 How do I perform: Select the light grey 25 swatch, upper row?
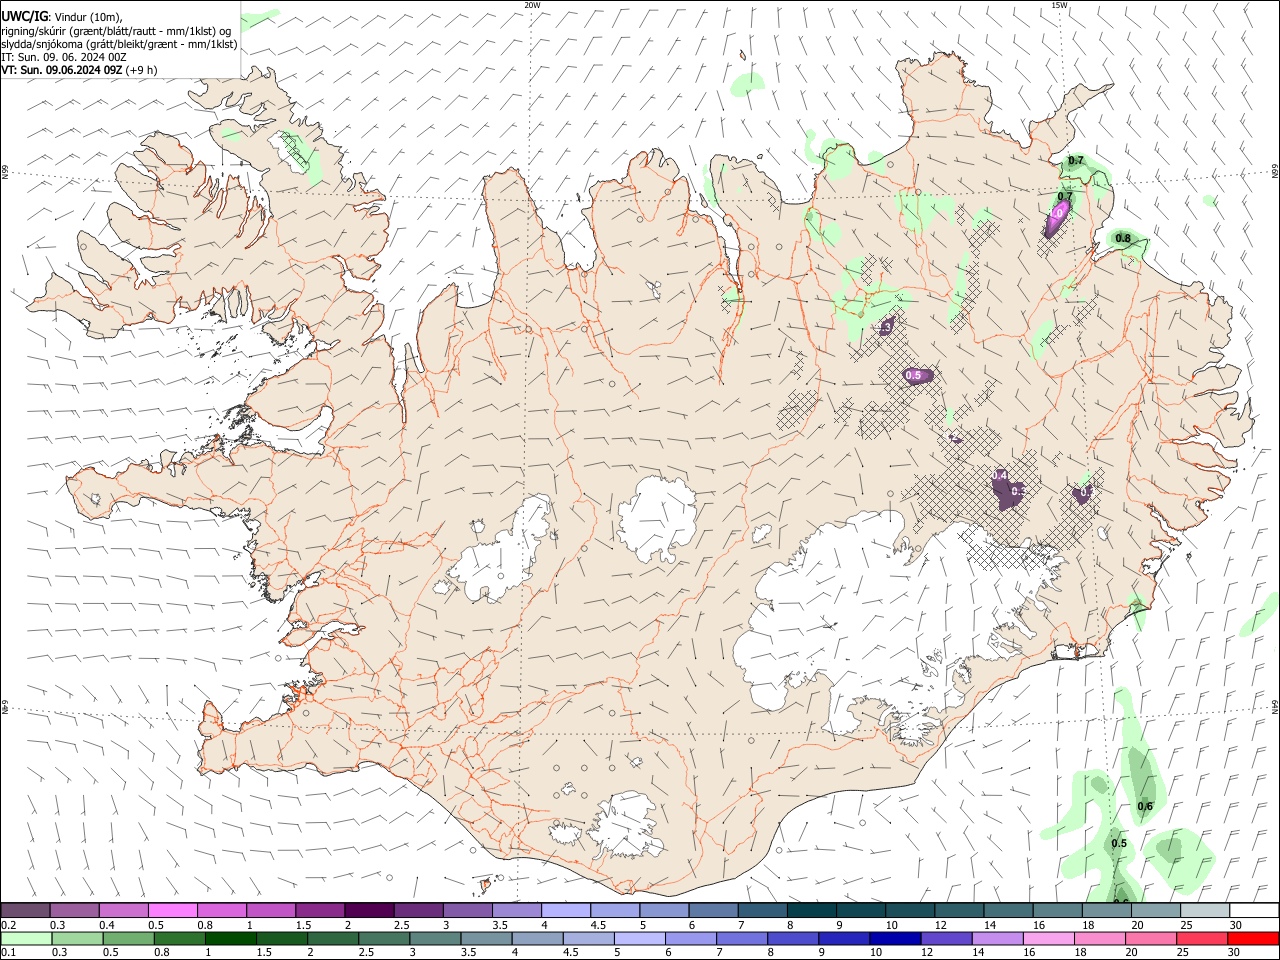point(1206,910)
